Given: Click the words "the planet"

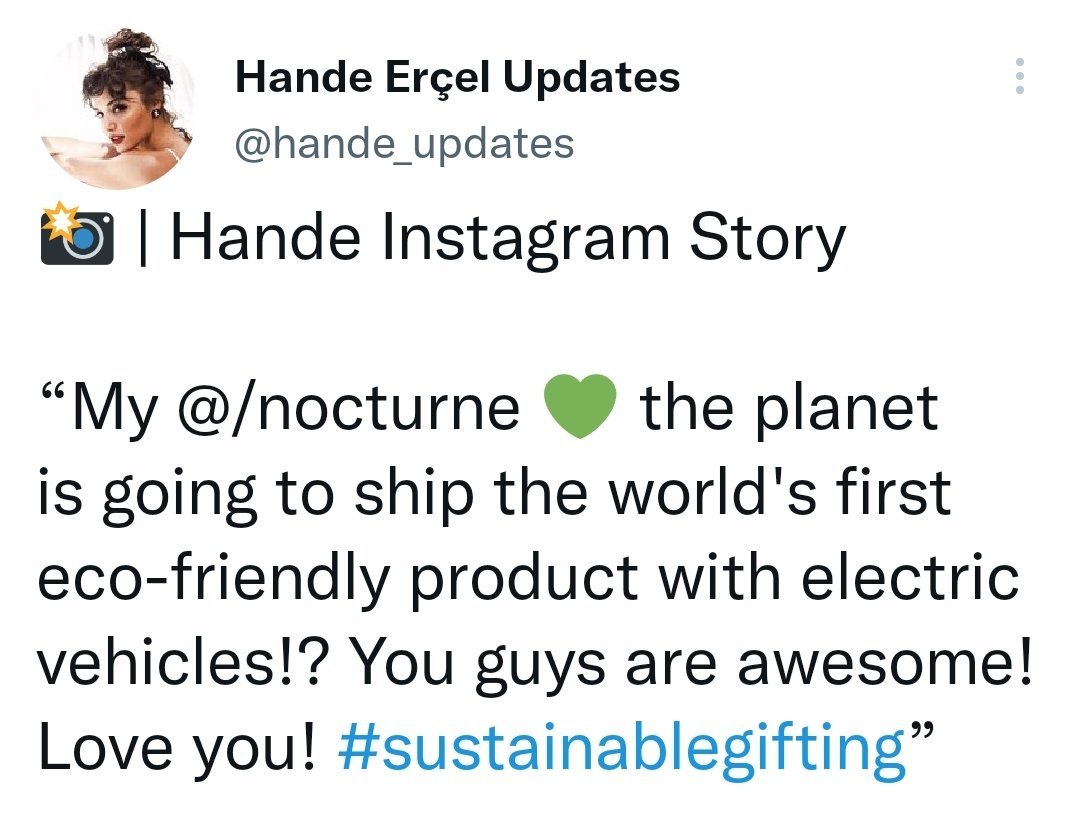Looking at the screenshot, I should click(x=789, y=409).
